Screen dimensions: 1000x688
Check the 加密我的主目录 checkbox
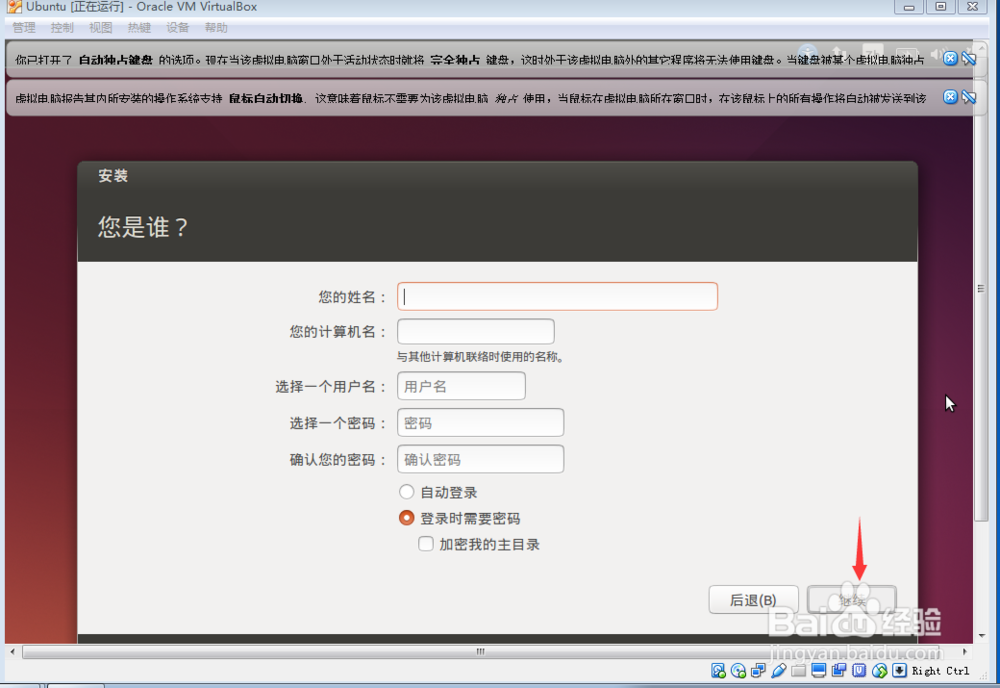point(426,543)
